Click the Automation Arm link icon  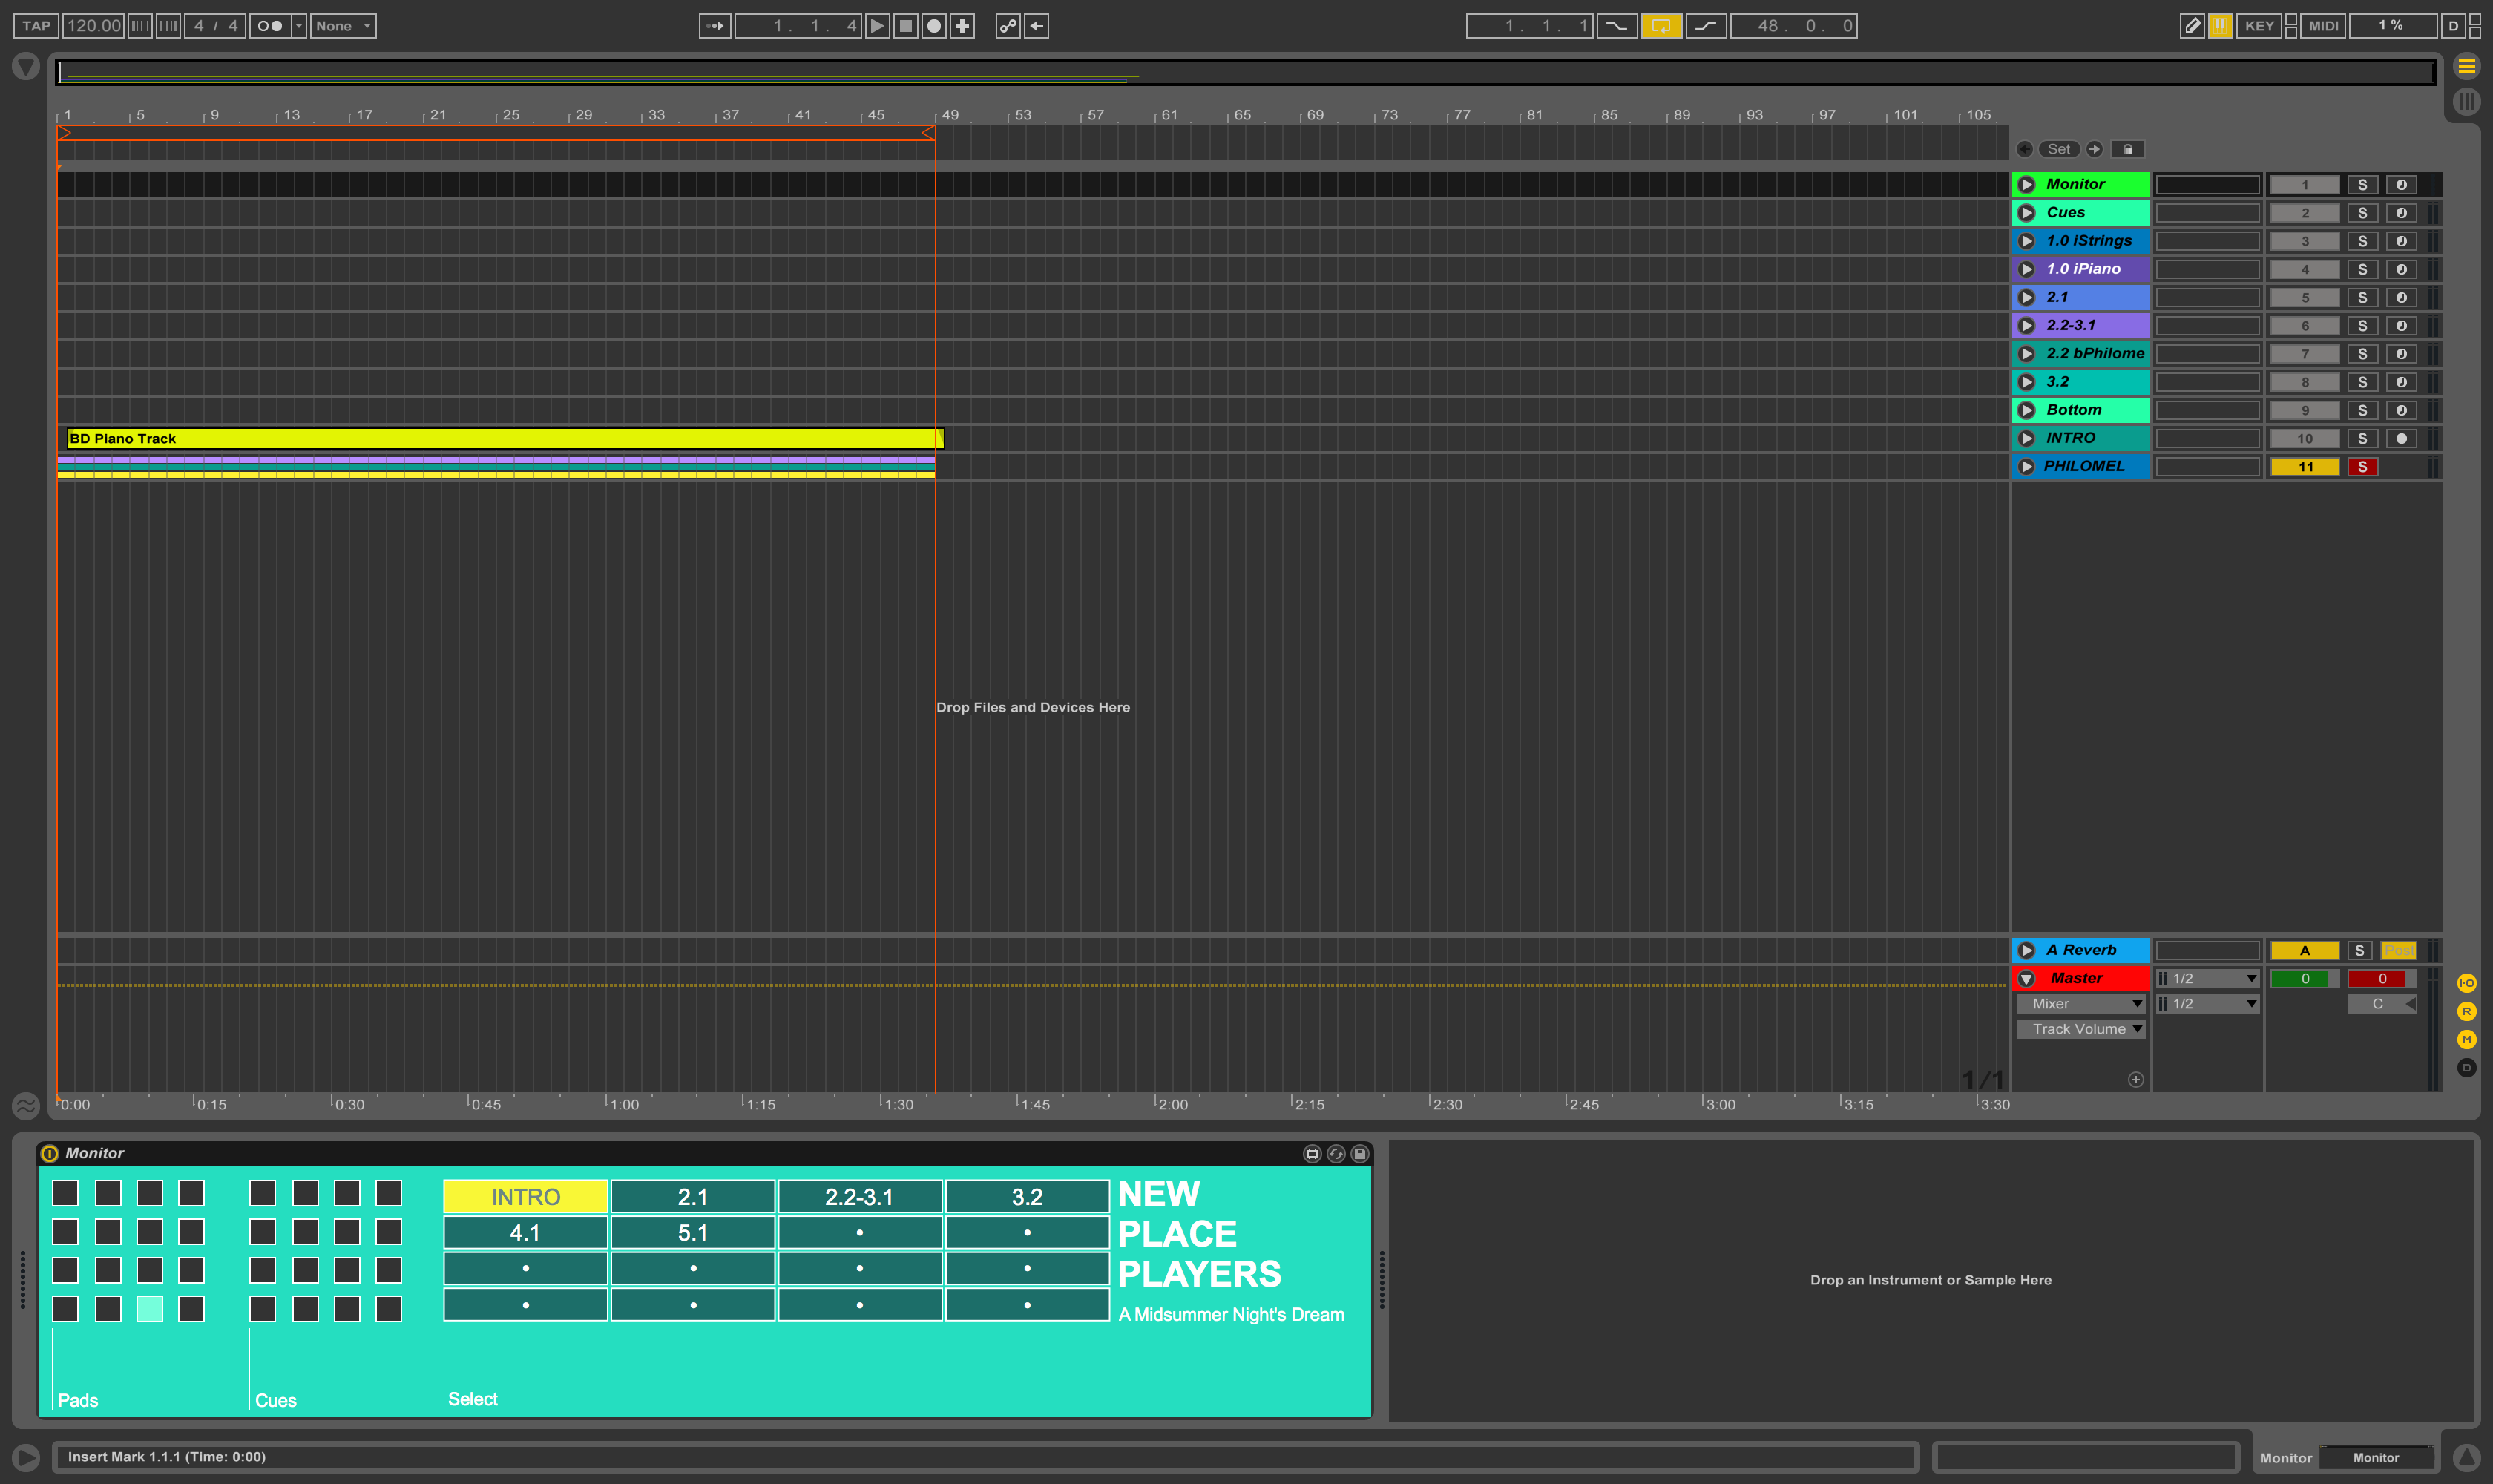pos(1008,26)
